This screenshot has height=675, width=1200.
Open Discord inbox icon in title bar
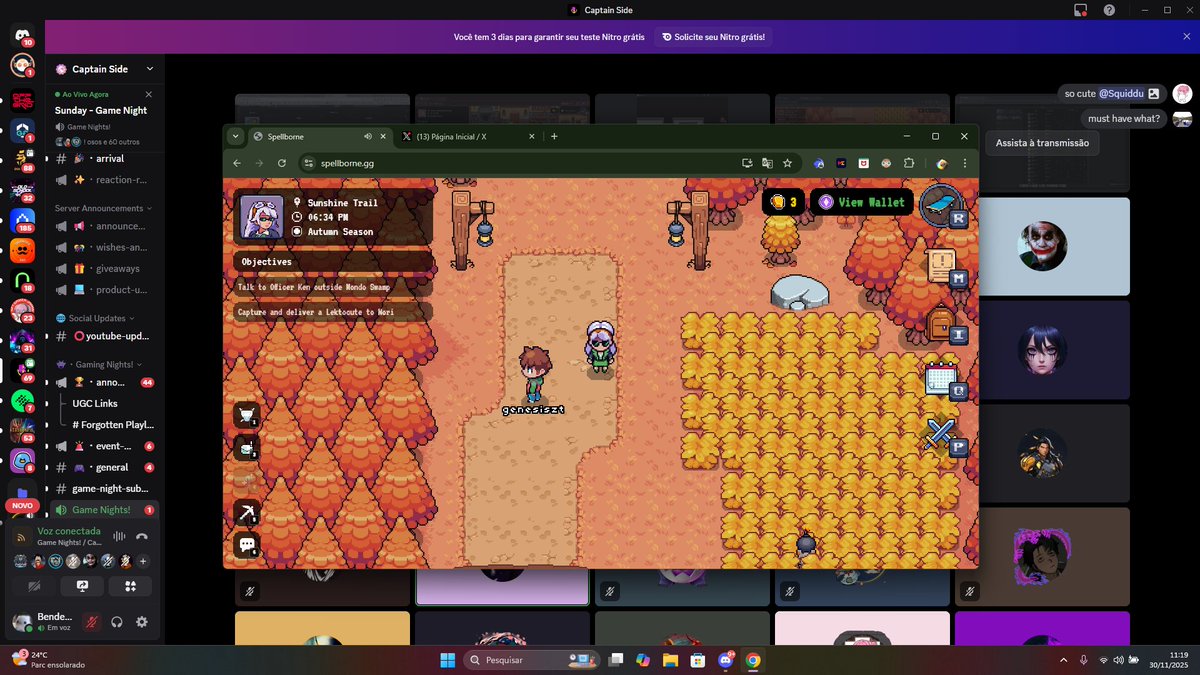coord(1080,10)
